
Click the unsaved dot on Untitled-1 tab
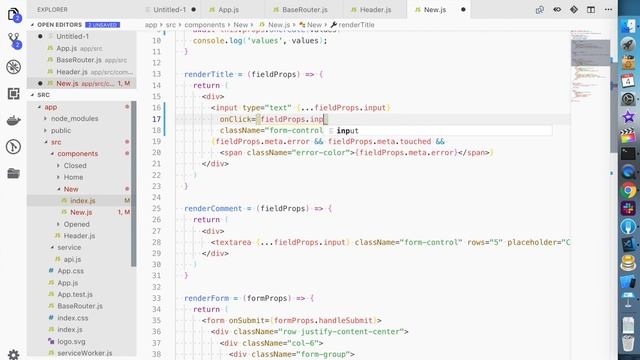[x=193, y=9]
